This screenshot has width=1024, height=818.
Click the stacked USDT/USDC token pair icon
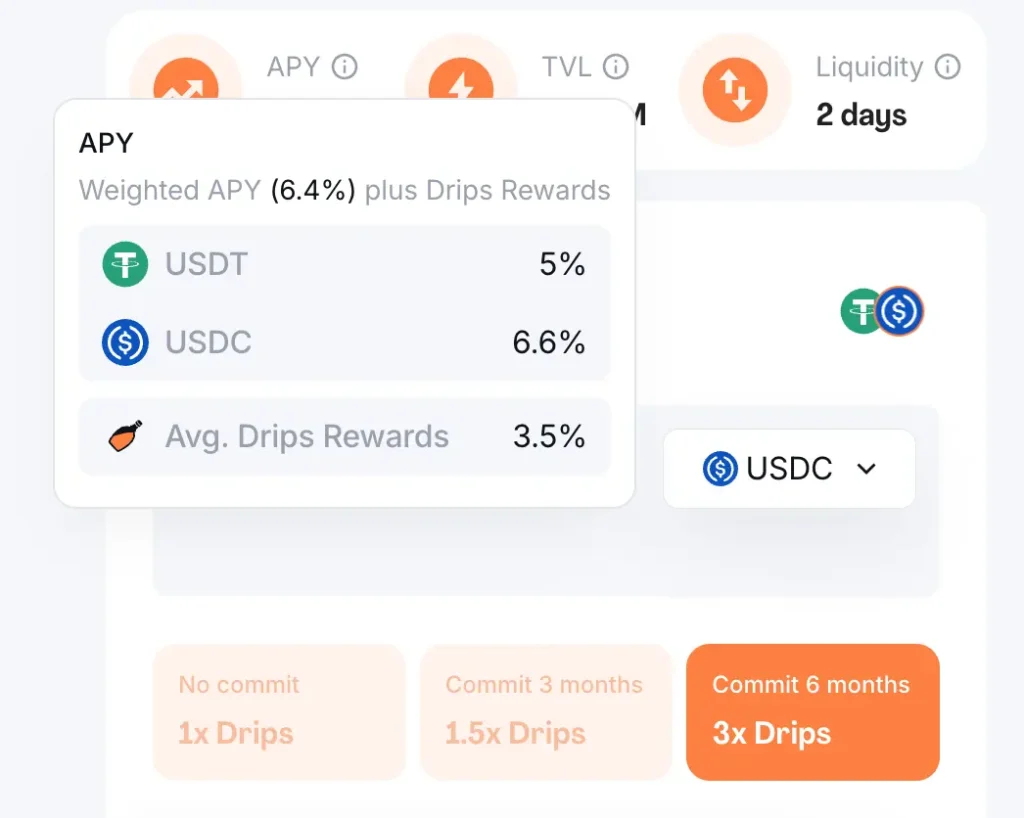(882, 311)
